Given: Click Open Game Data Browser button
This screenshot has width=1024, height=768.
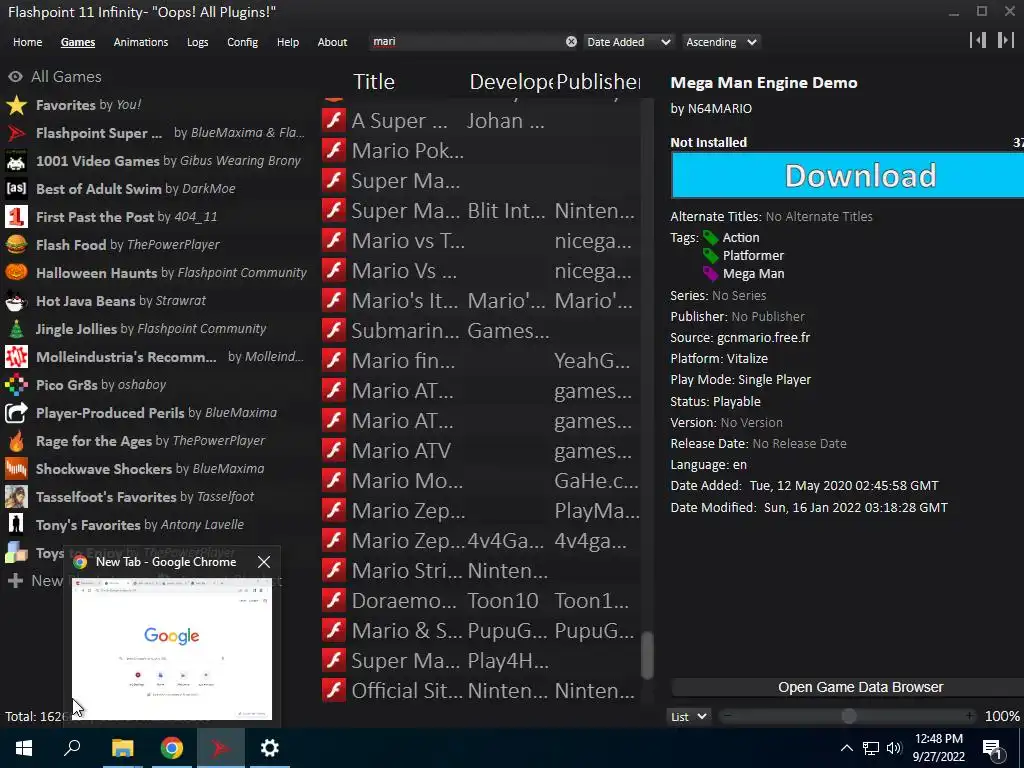Looking at the screenshot, I should tap(847, 687).
